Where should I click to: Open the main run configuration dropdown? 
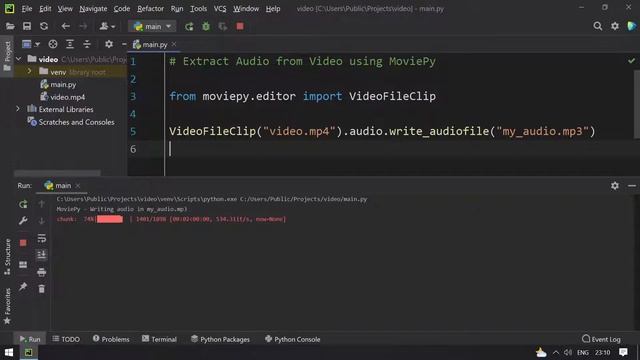coord(152,27)
